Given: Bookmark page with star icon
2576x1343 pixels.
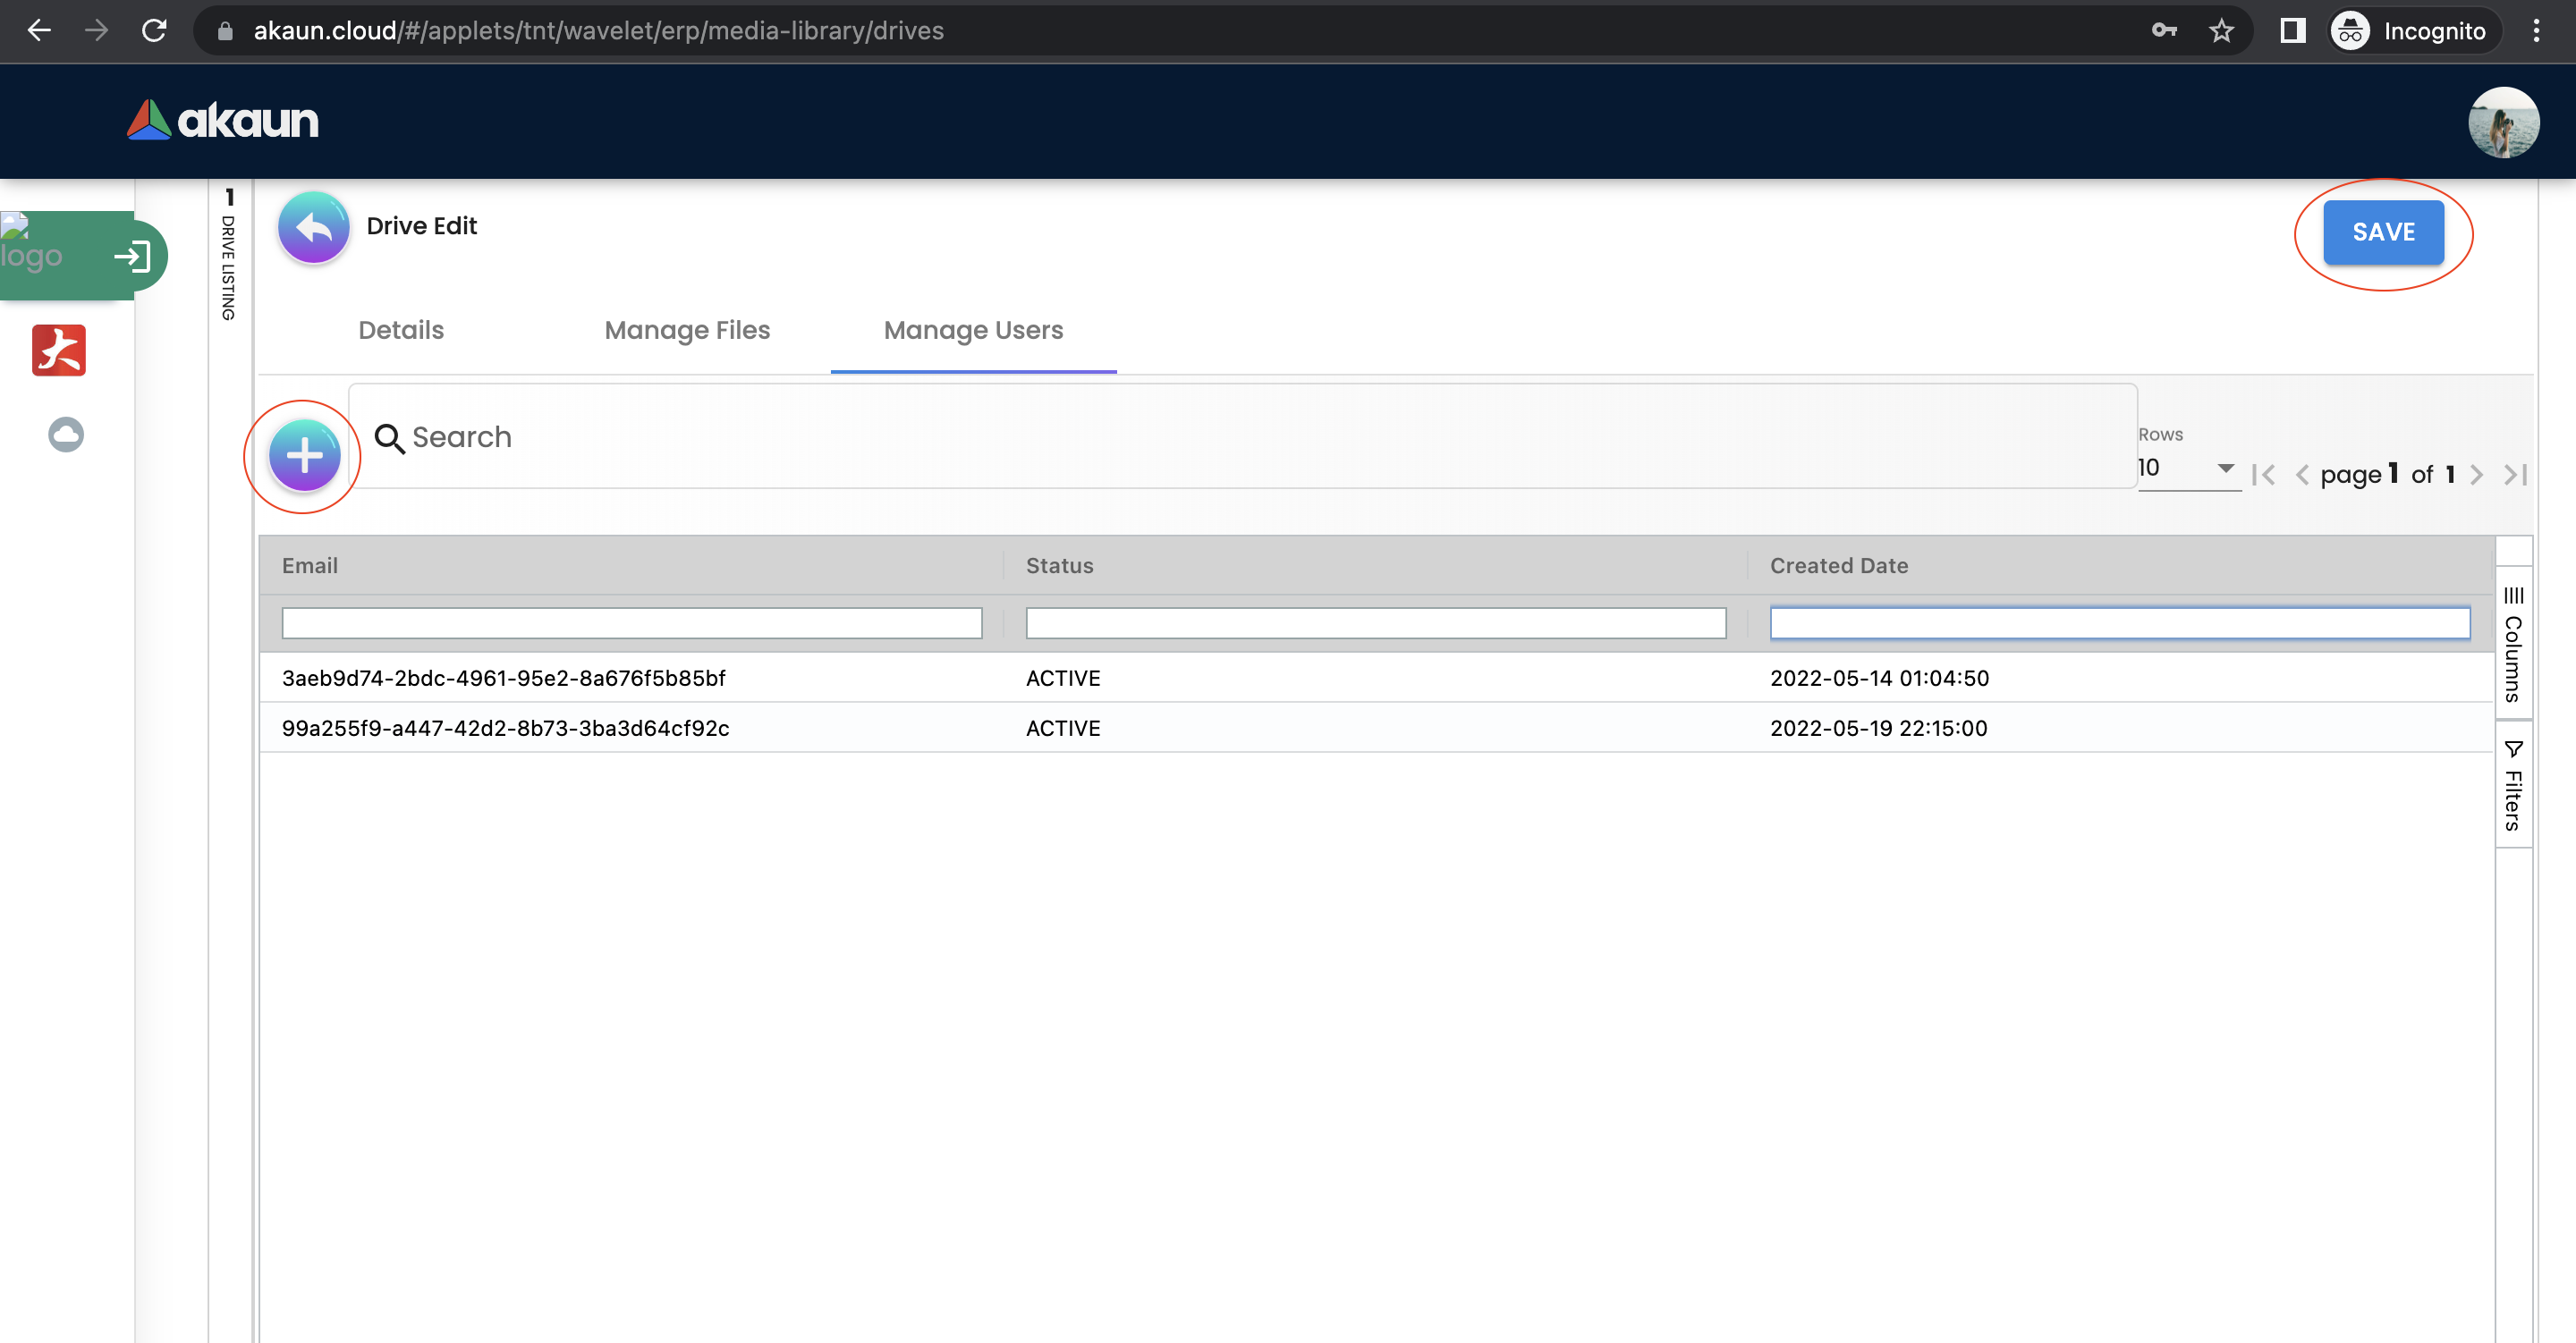Looking at the screenshot, I should click(x=2221, y=31).
